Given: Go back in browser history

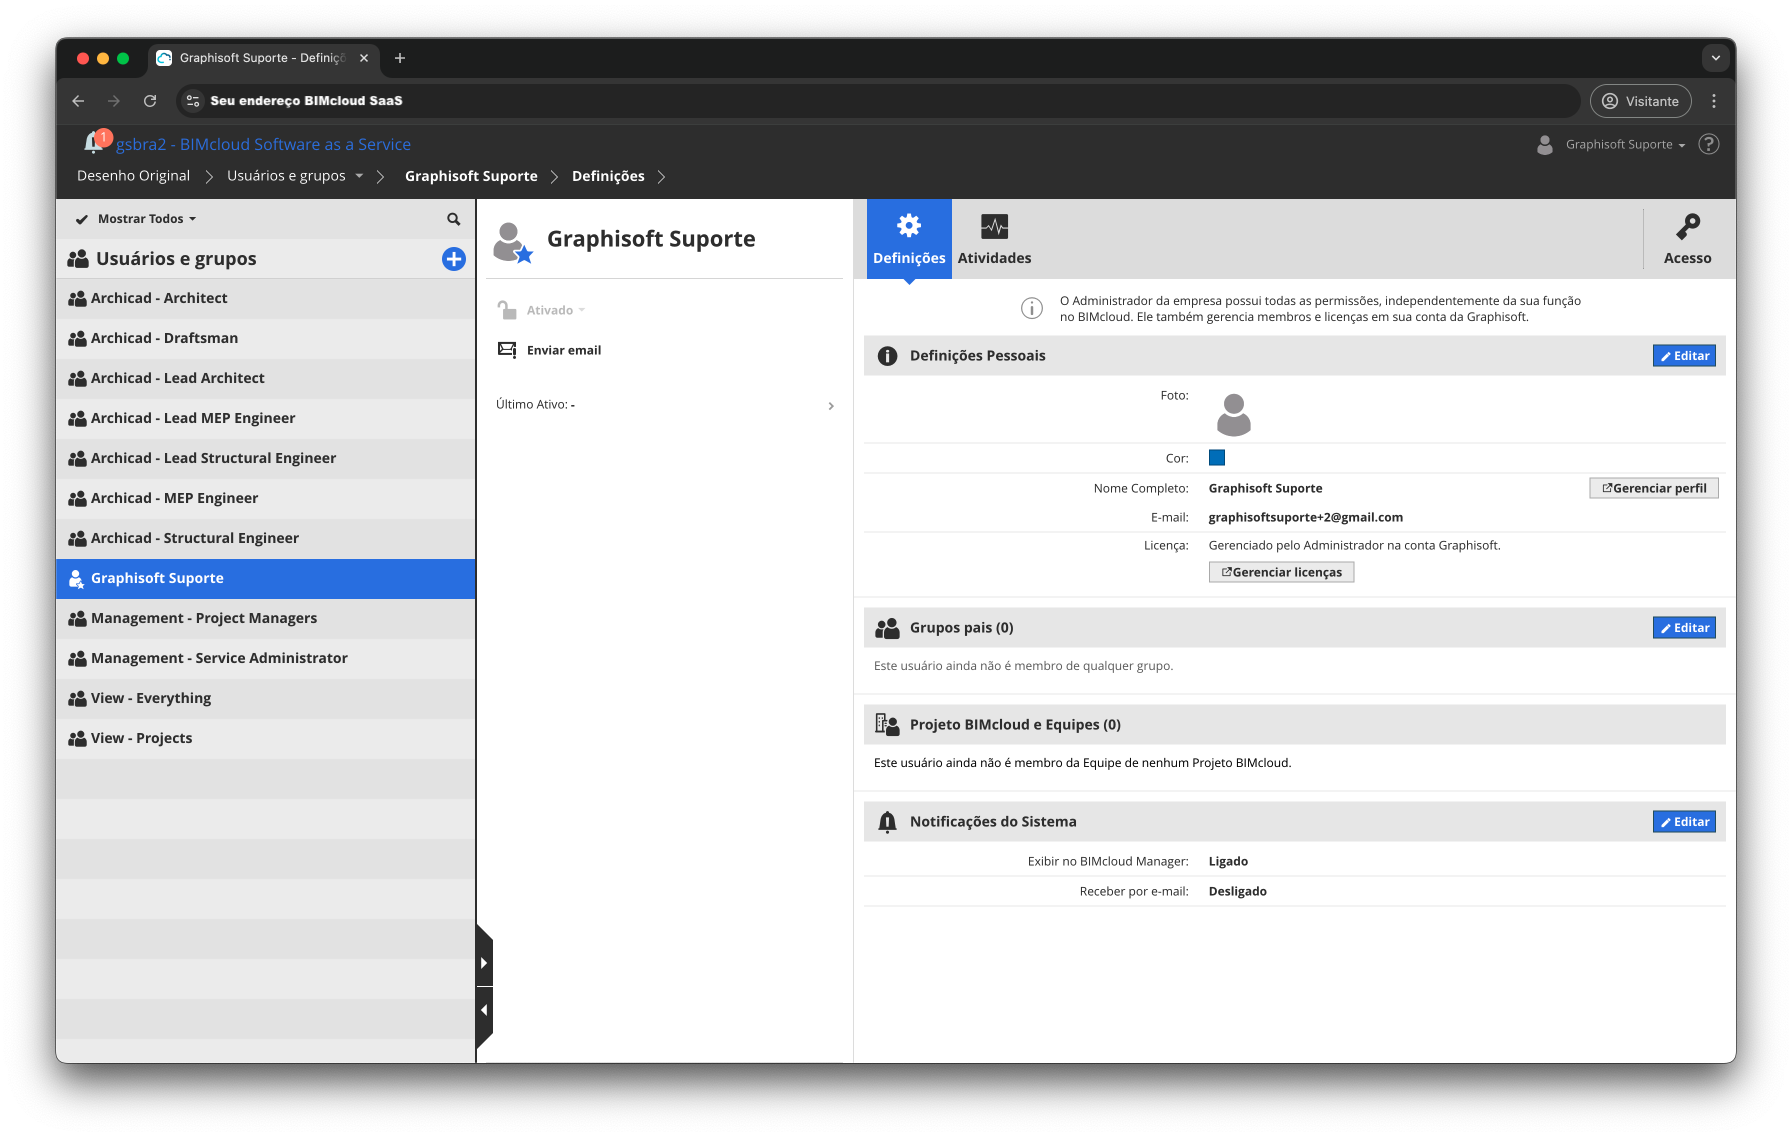Looking at the screenshot, I should (x=78, y=101).
